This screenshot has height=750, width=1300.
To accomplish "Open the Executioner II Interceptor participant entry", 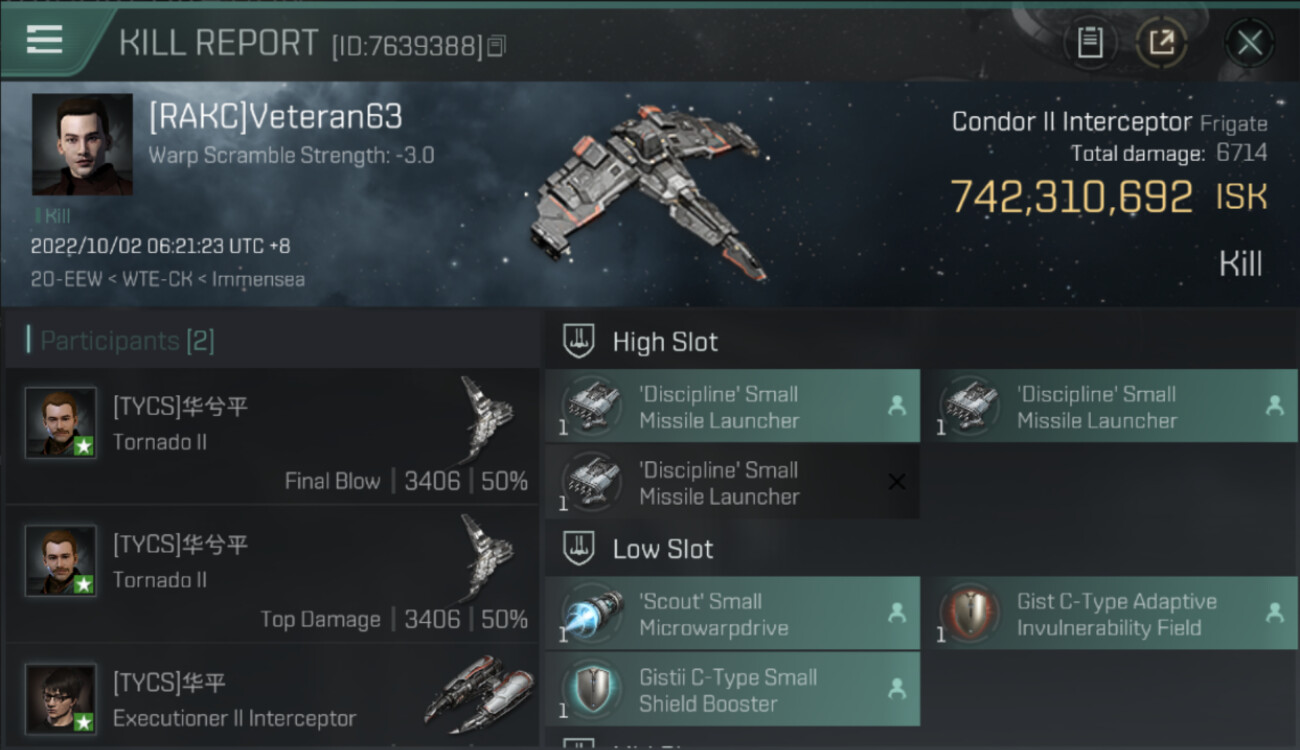I will pyautogui.click(x=272, y=698).
